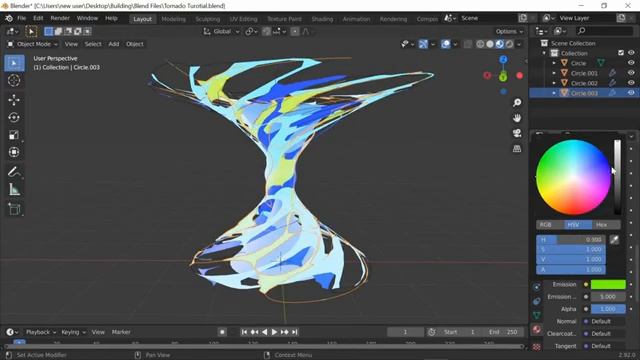Open the Texture properties tab icon
Screen dimensions: 640x360
point(536,347)
